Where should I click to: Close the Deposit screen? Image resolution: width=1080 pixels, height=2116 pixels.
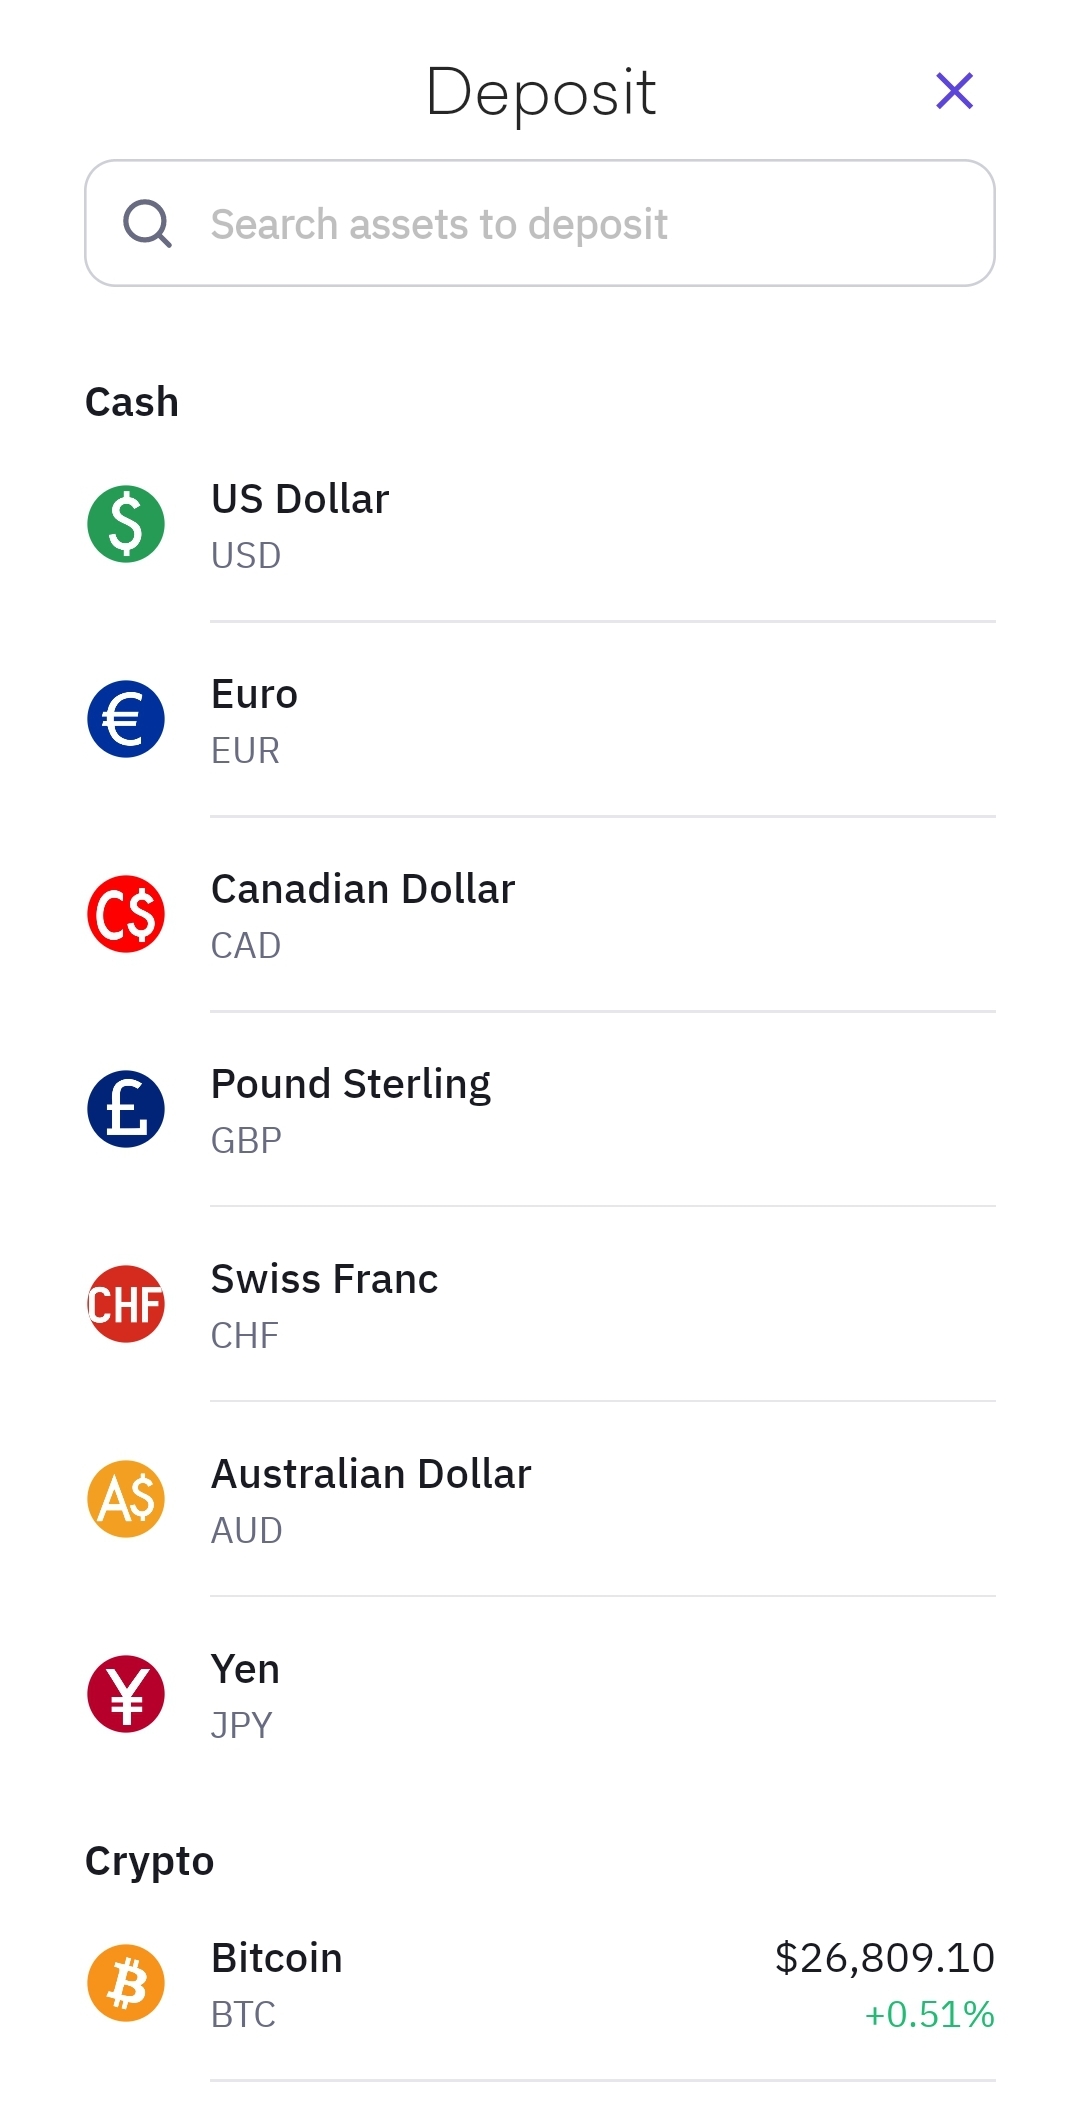click(954, 91)
